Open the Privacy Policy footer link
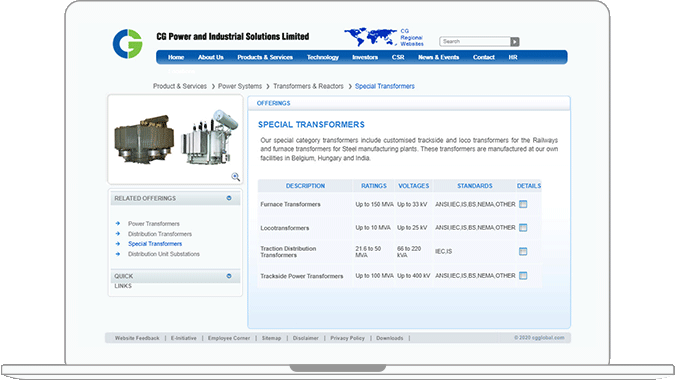Viewport: 675px width, 380px height. coord(347,338)
